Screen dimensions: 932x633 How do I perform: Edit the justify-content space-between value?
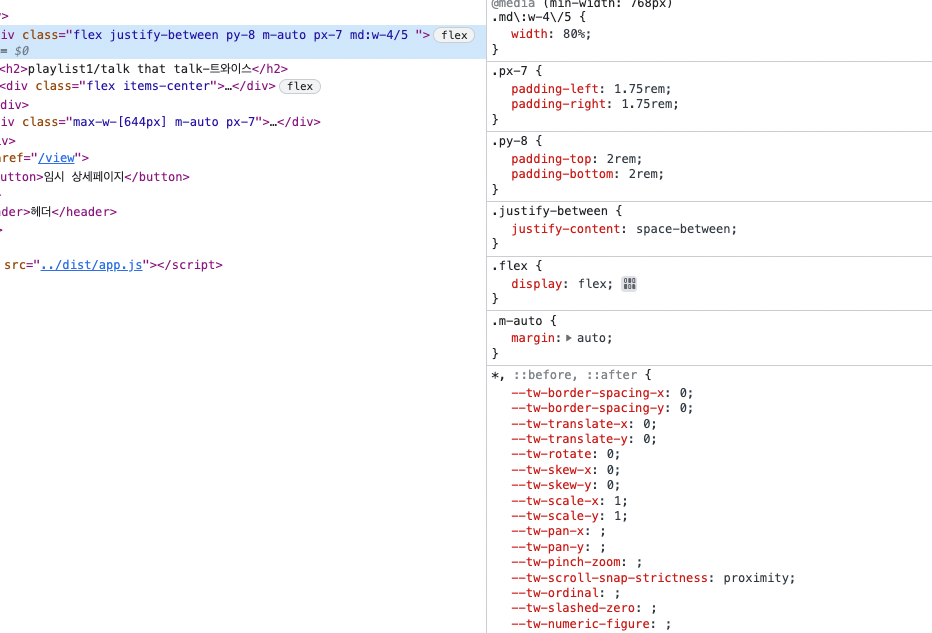click(684, 229)
